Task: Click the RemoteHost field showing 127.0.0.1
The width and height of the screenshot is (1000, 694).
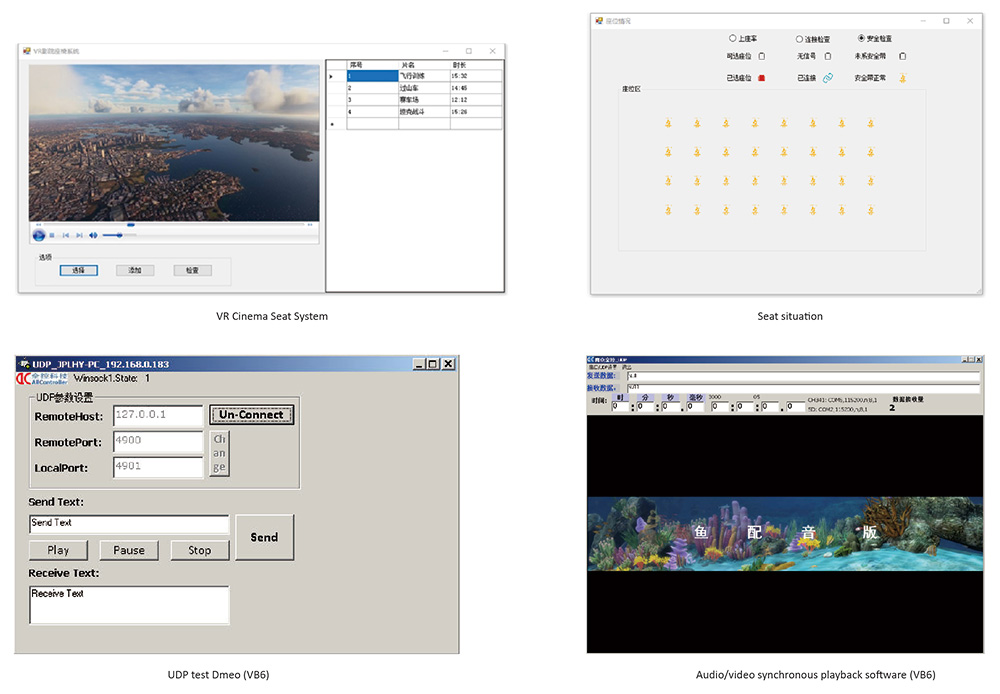Action: (158, 415)
